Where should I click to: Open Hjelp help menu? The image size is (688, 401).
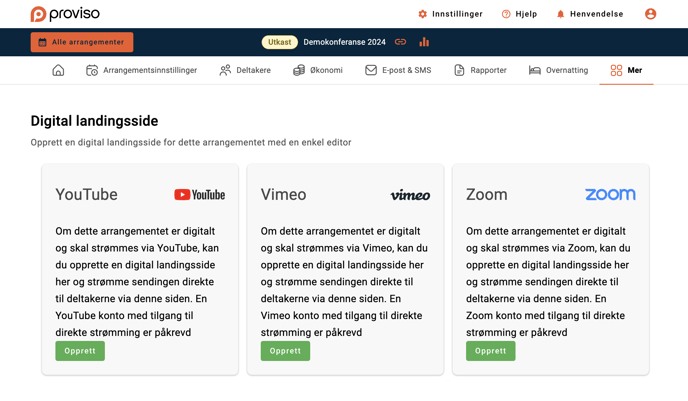tap(519, 14)
